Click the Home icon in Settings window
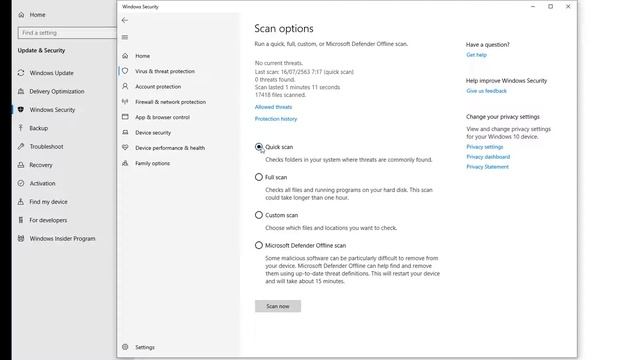This screenshot has width=640, height=360. pyautogui.click(x=21, y=15)
